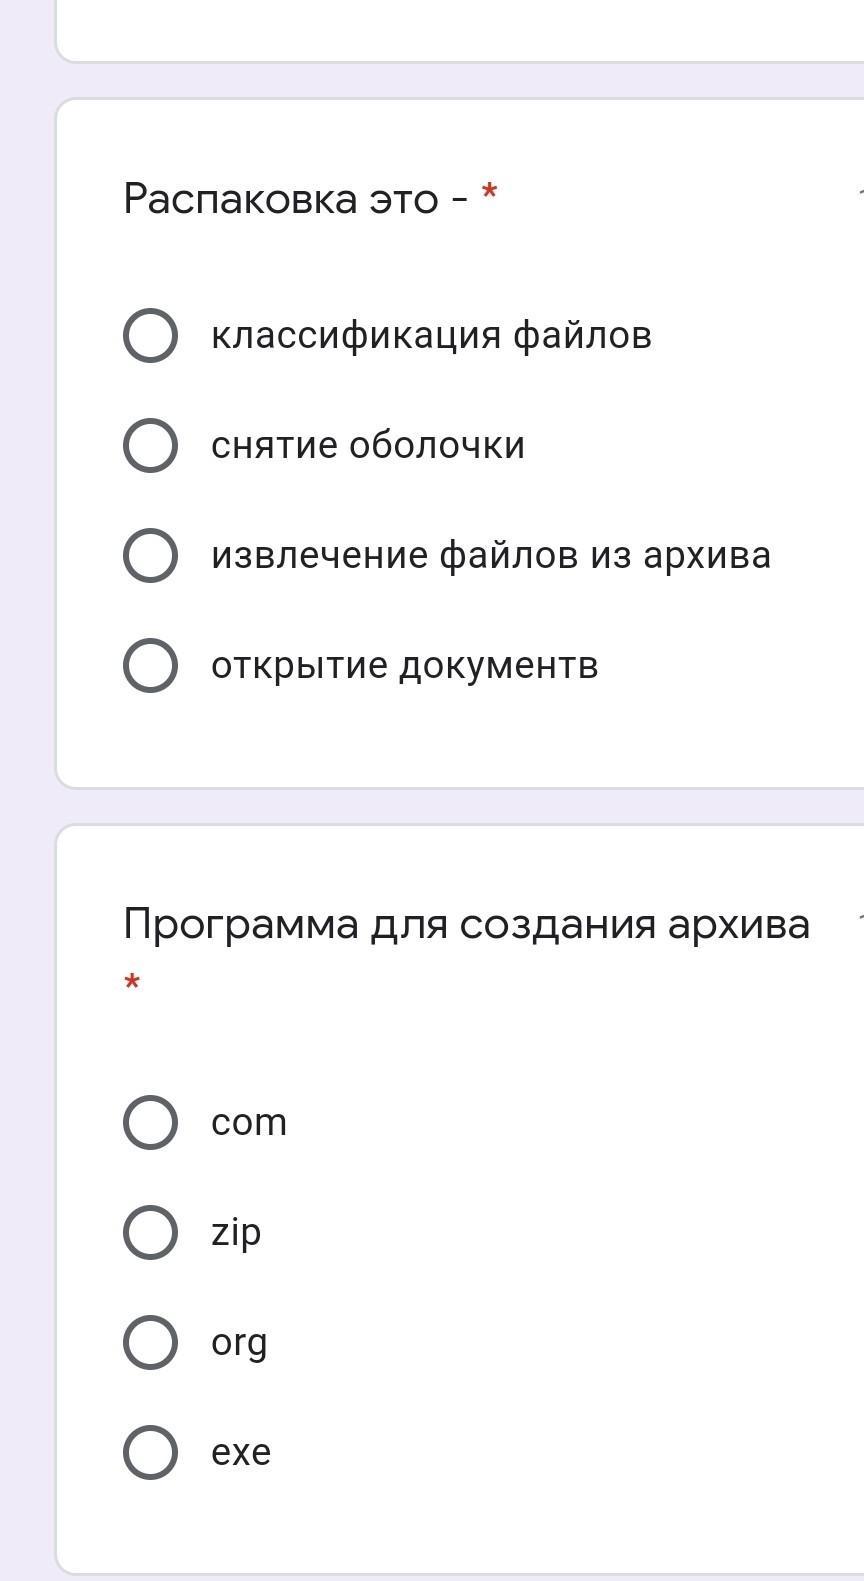Select the 'com' radio button
The height and width of the screenshot is (1581, 864).
point(150,1122)
